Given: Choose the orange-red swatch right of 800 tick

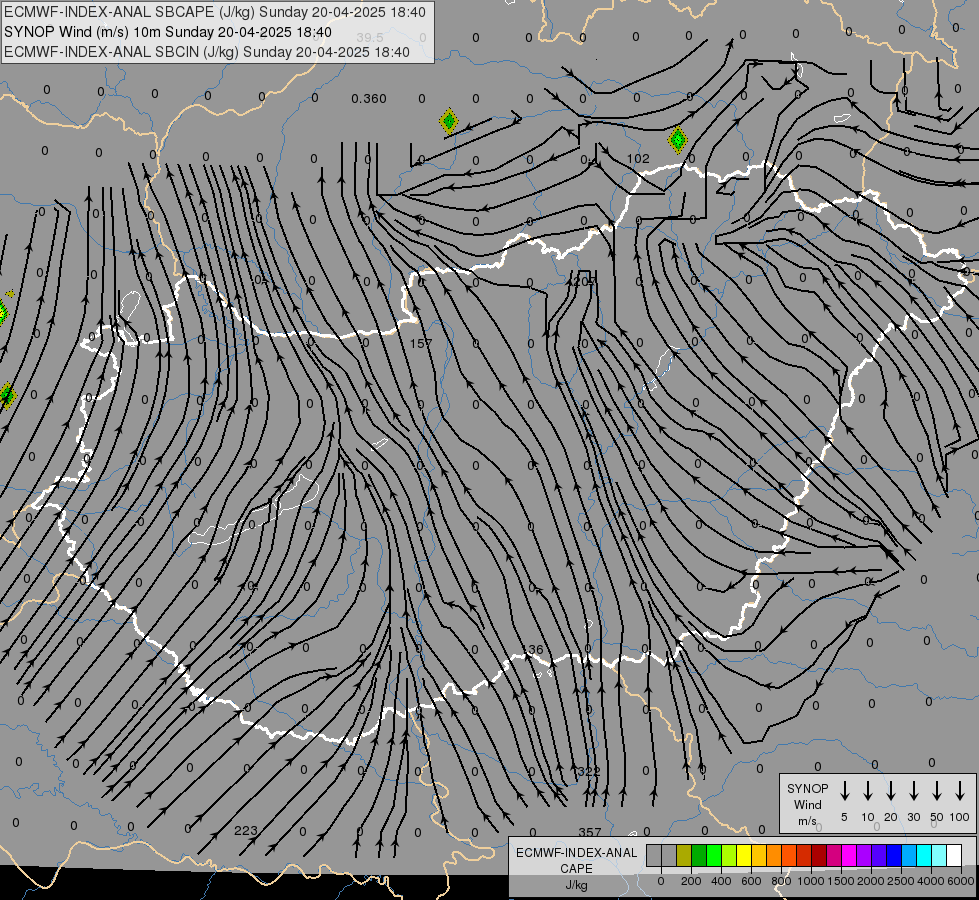Looking at the screenshot, I should tap(789, 855).
